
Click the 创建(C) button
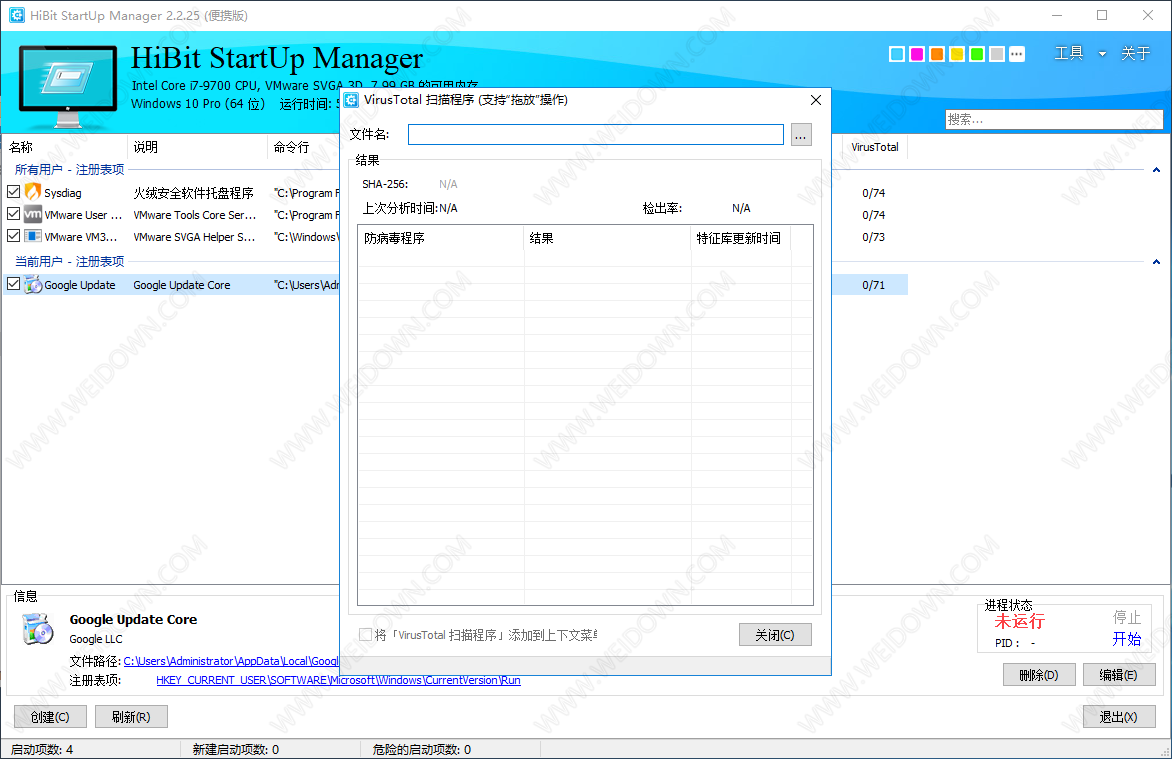tap(50, 717)
